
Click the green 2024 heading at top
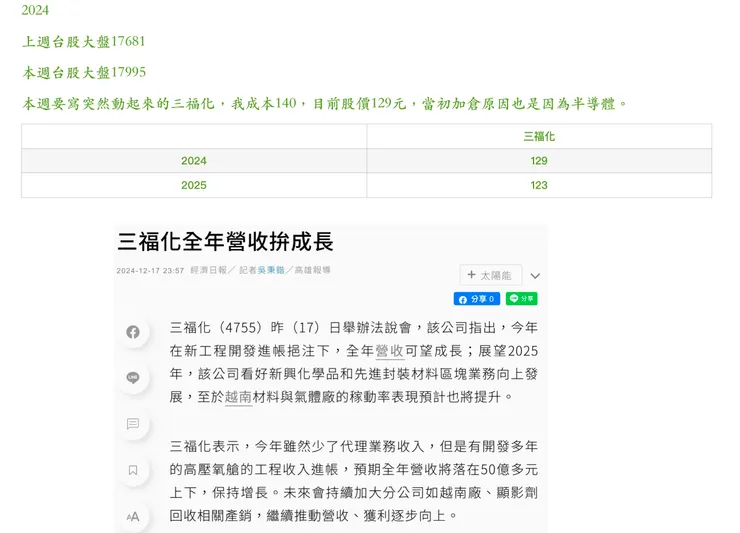point(35,10)
